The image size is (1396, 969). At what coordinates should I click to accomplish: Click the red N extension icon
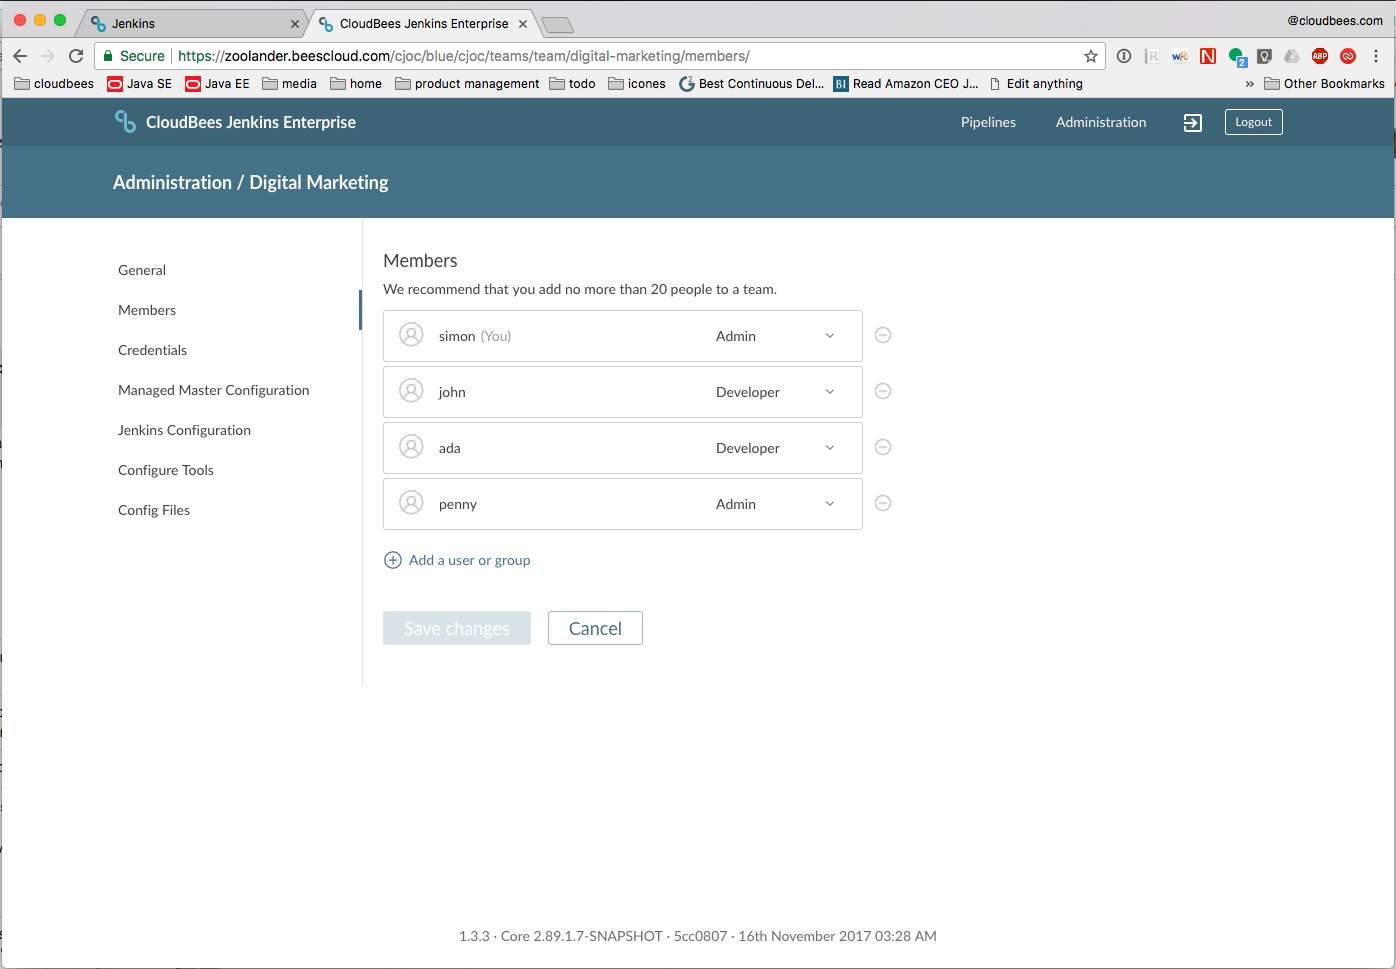coord(1208,56)
